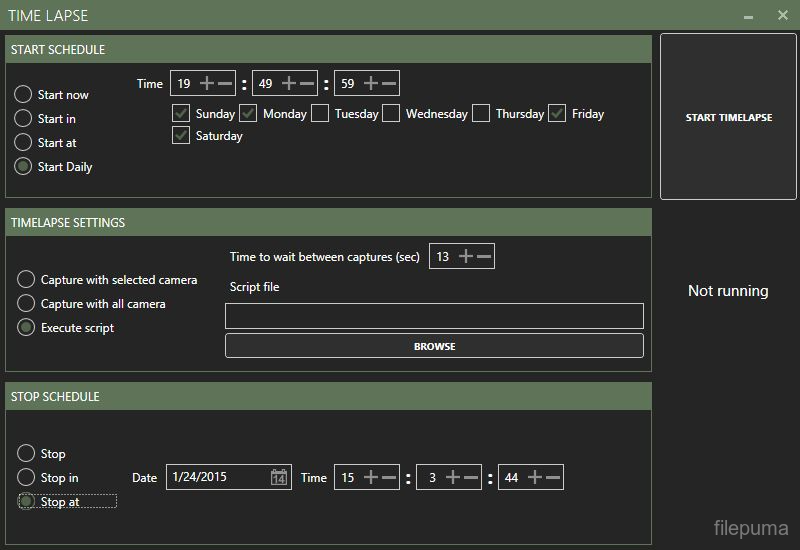Select the Start now radio option
The image size is (800, 550).
(23, 95)
